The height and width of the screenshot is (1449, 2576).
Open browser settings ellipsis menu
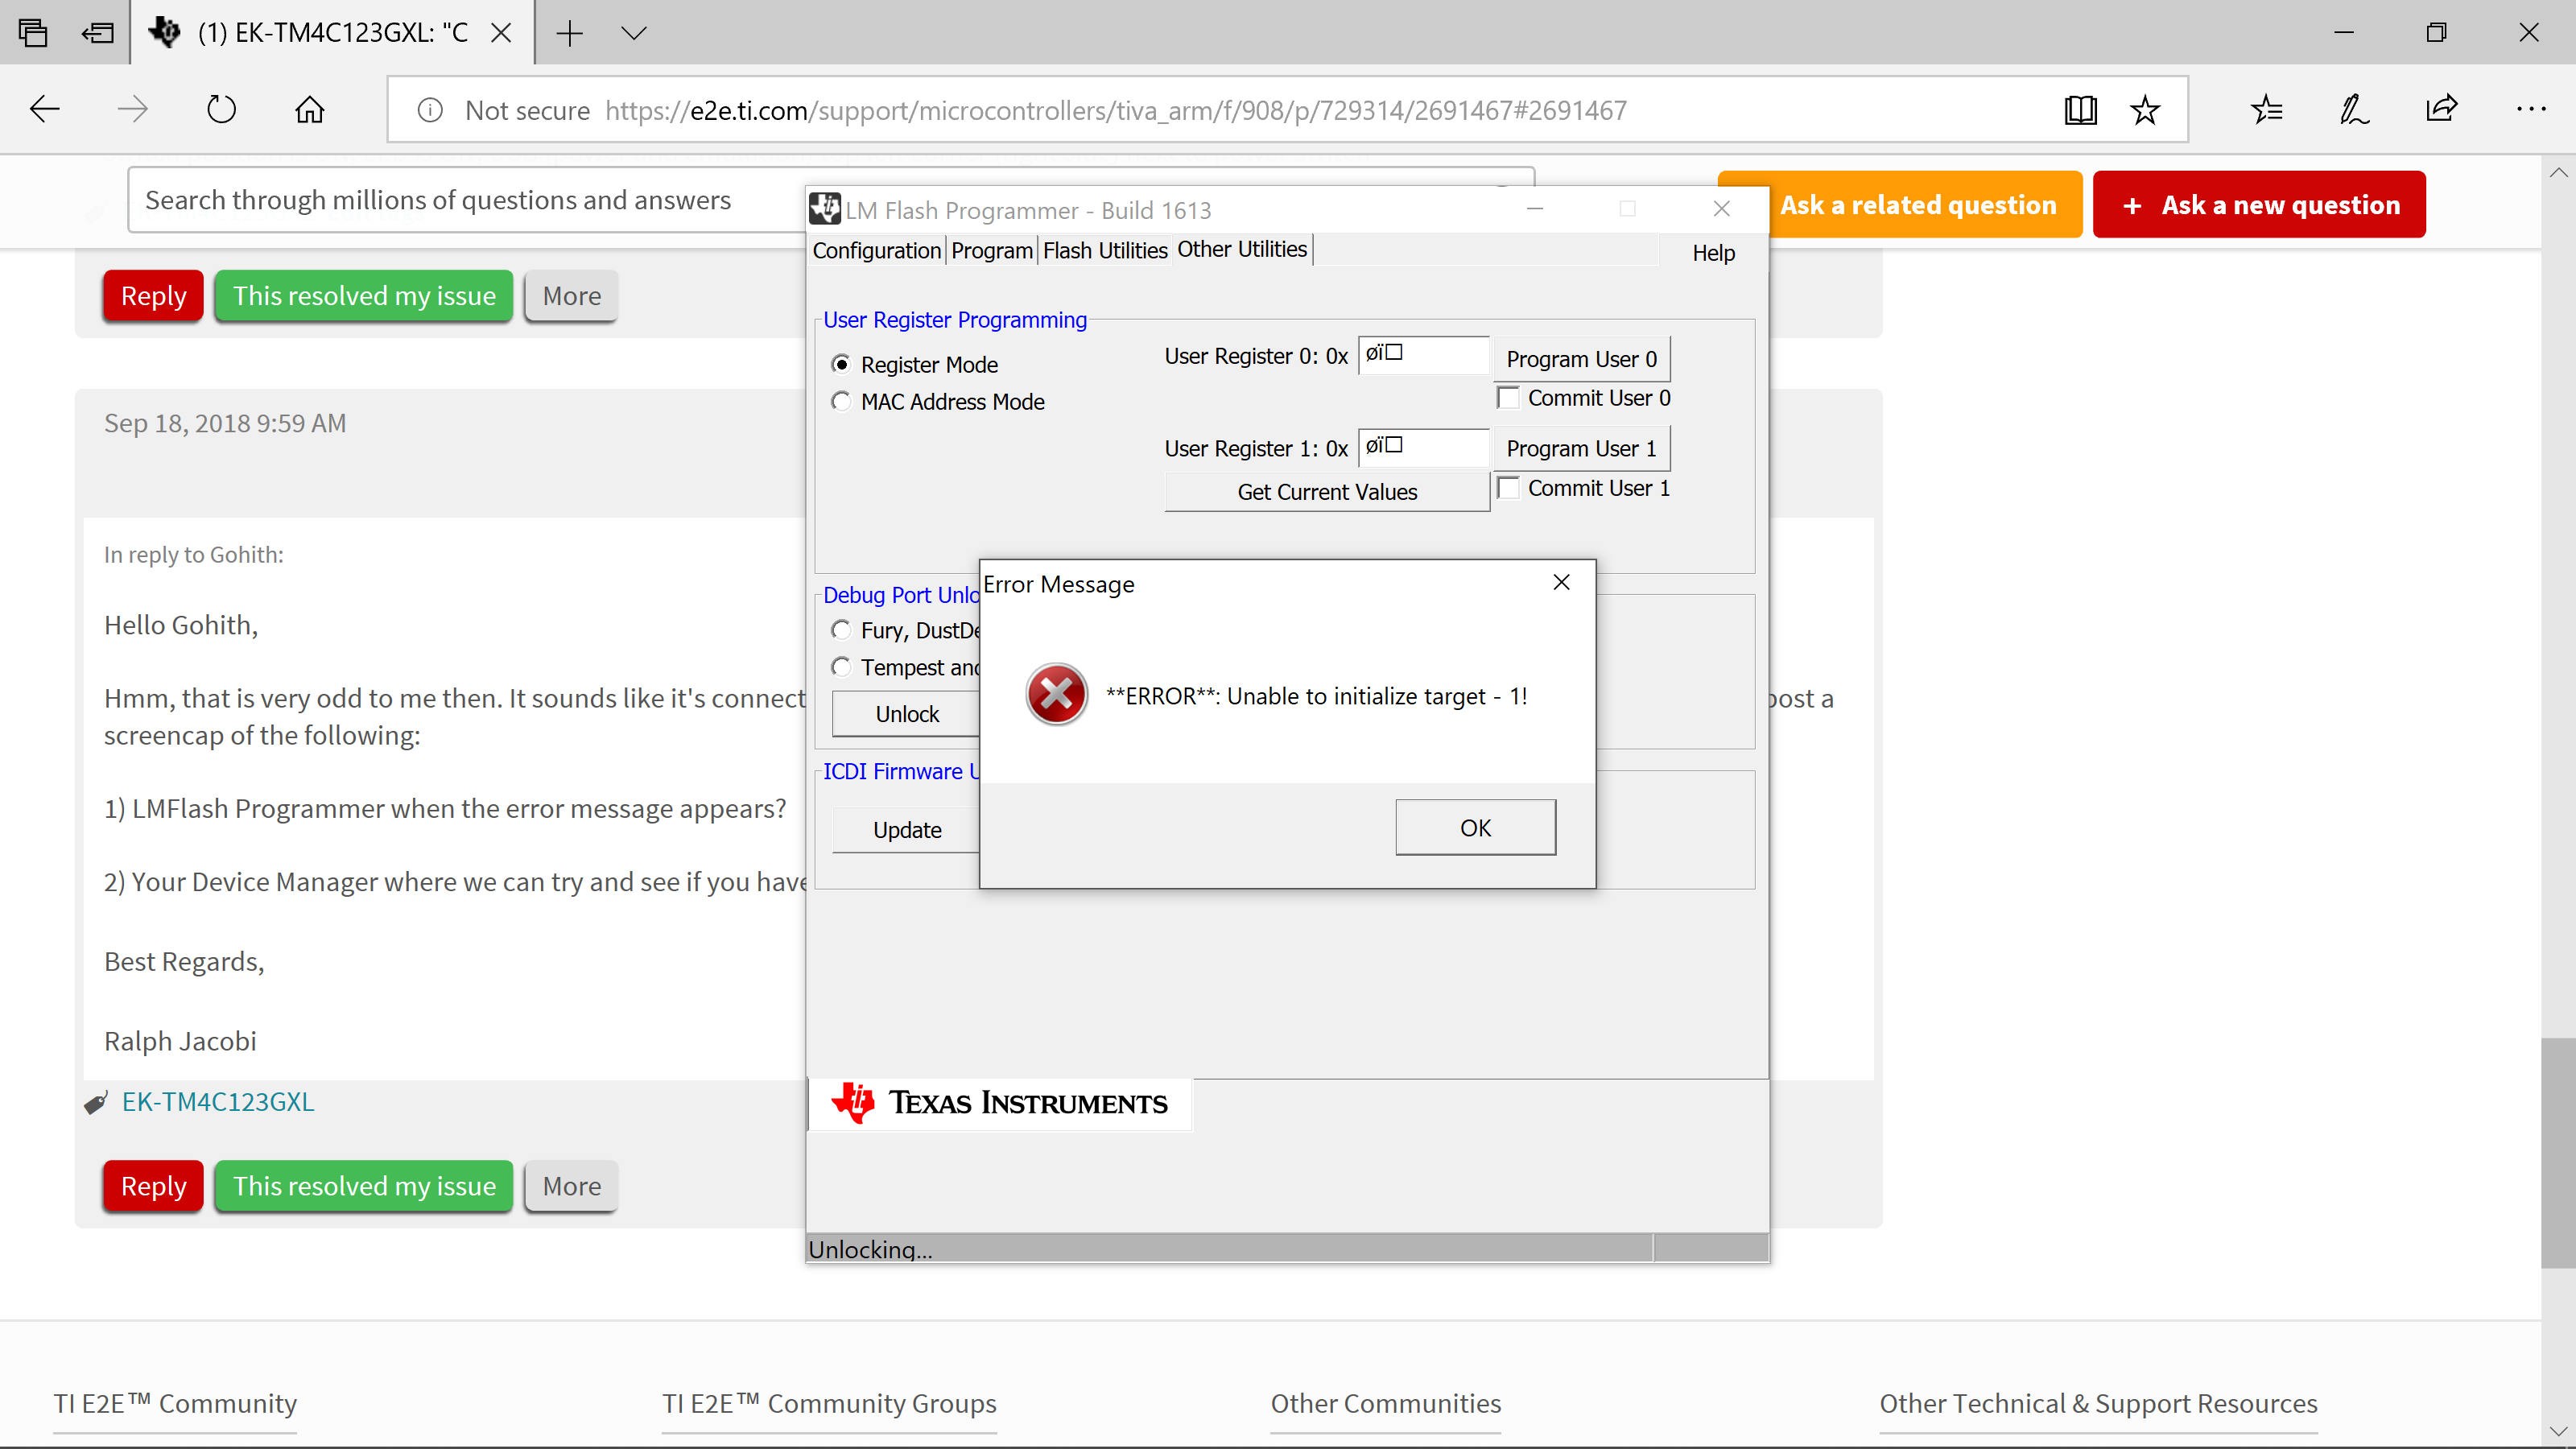coord(2531,109)
